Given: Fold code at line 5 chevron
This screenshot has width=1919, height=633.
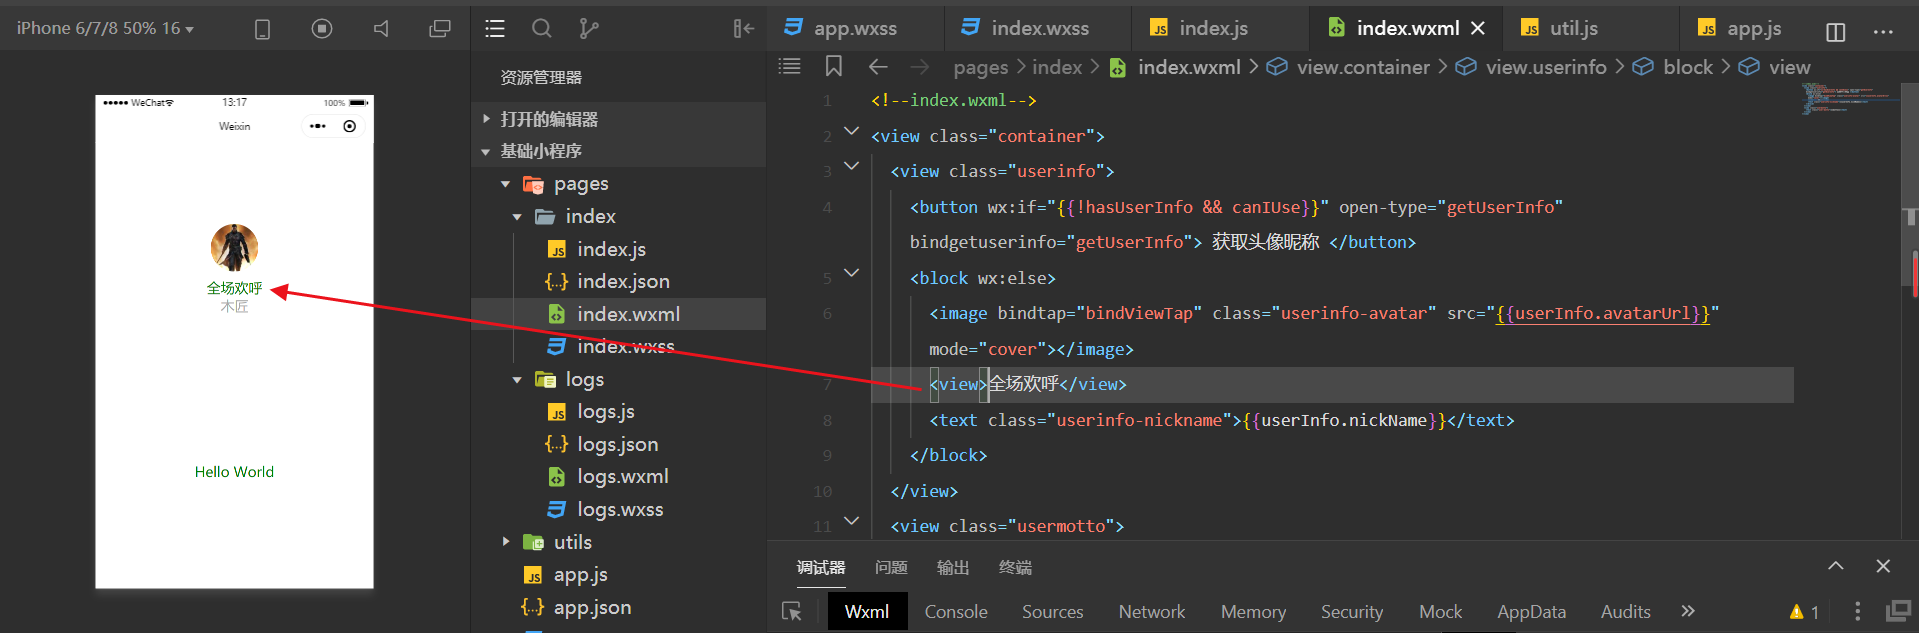Looking at the screenshot, I should tap(852, 272).
